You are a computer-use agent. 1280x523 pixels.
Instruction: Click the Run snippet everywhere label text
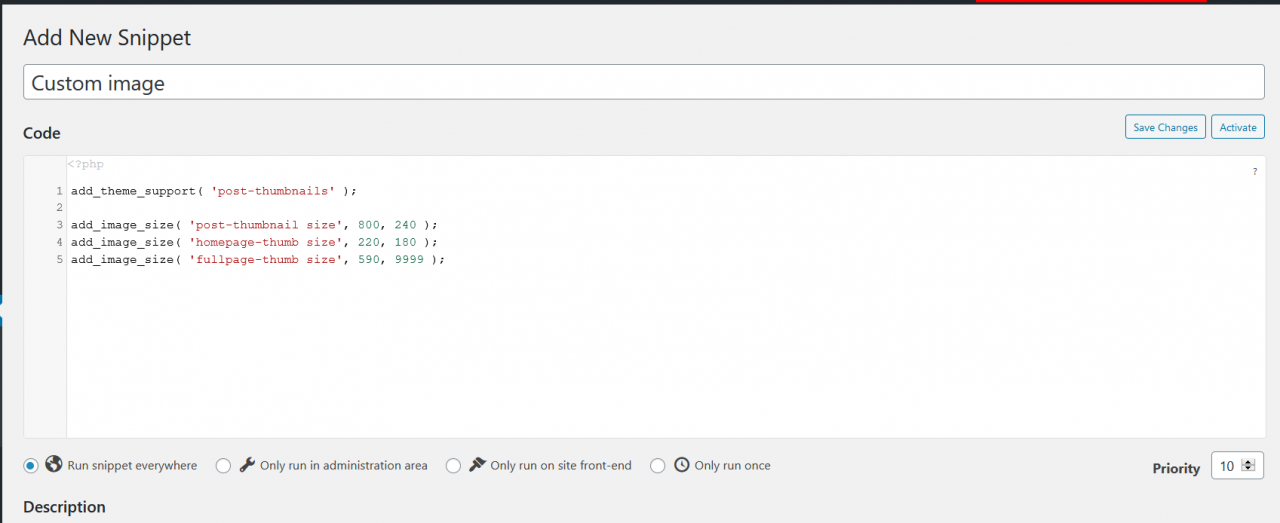pos(132,465)
